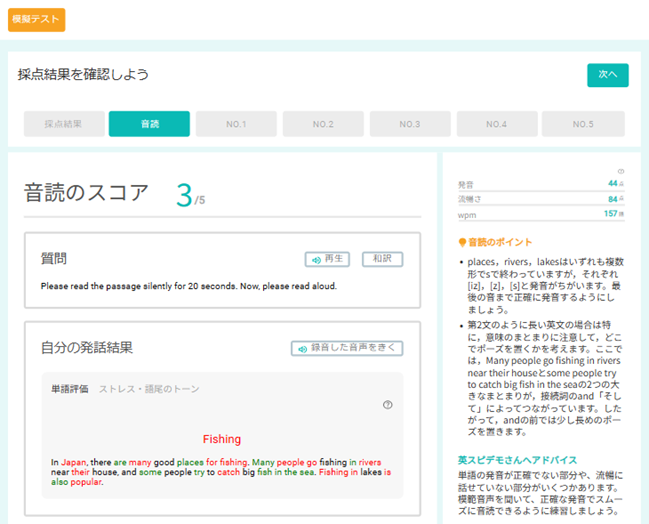Switch to the NO.3 tab
The width and height of the screenshot is (649, 524).
click(x=410, y=124)
